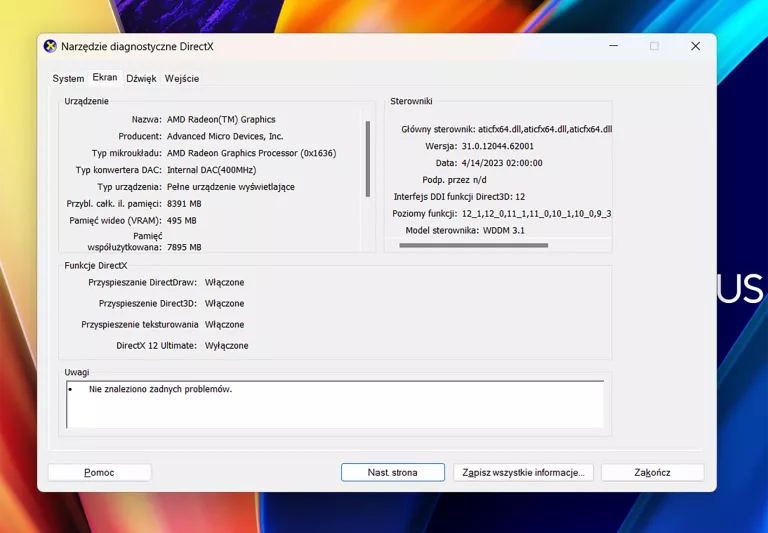Click the Uwagi group label
This screenshot has width=768, height=533.
point(76,372)
